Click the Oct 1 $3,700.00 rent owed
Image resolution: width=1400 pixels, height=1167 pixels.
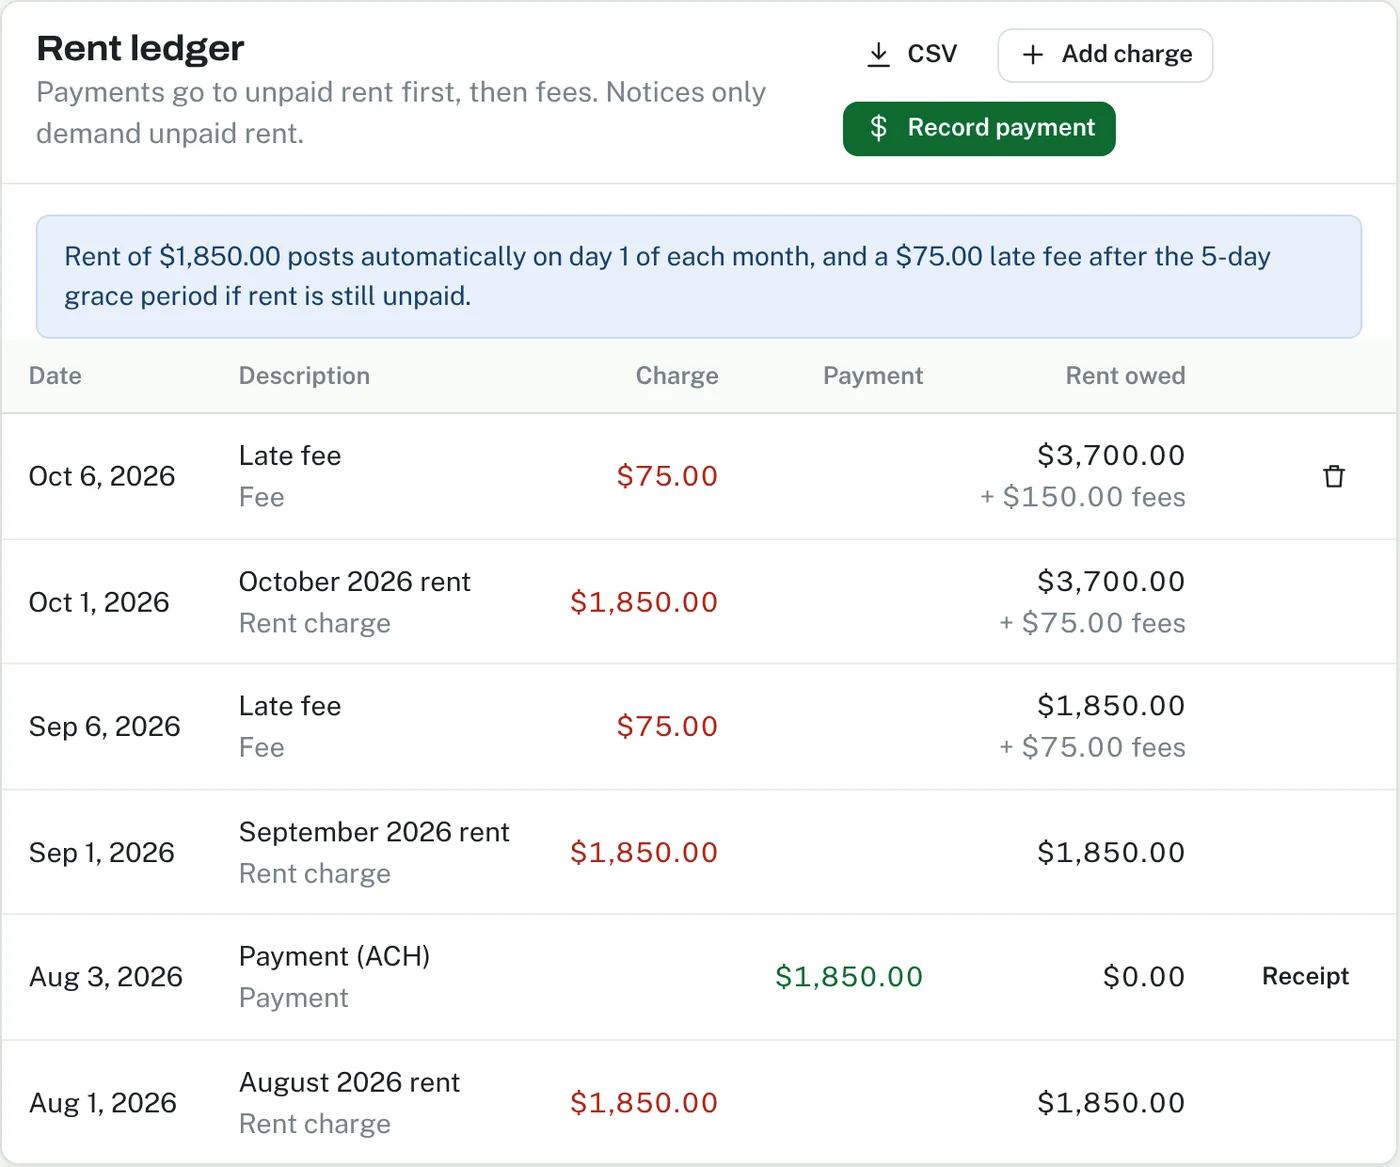click(1111, 581)
